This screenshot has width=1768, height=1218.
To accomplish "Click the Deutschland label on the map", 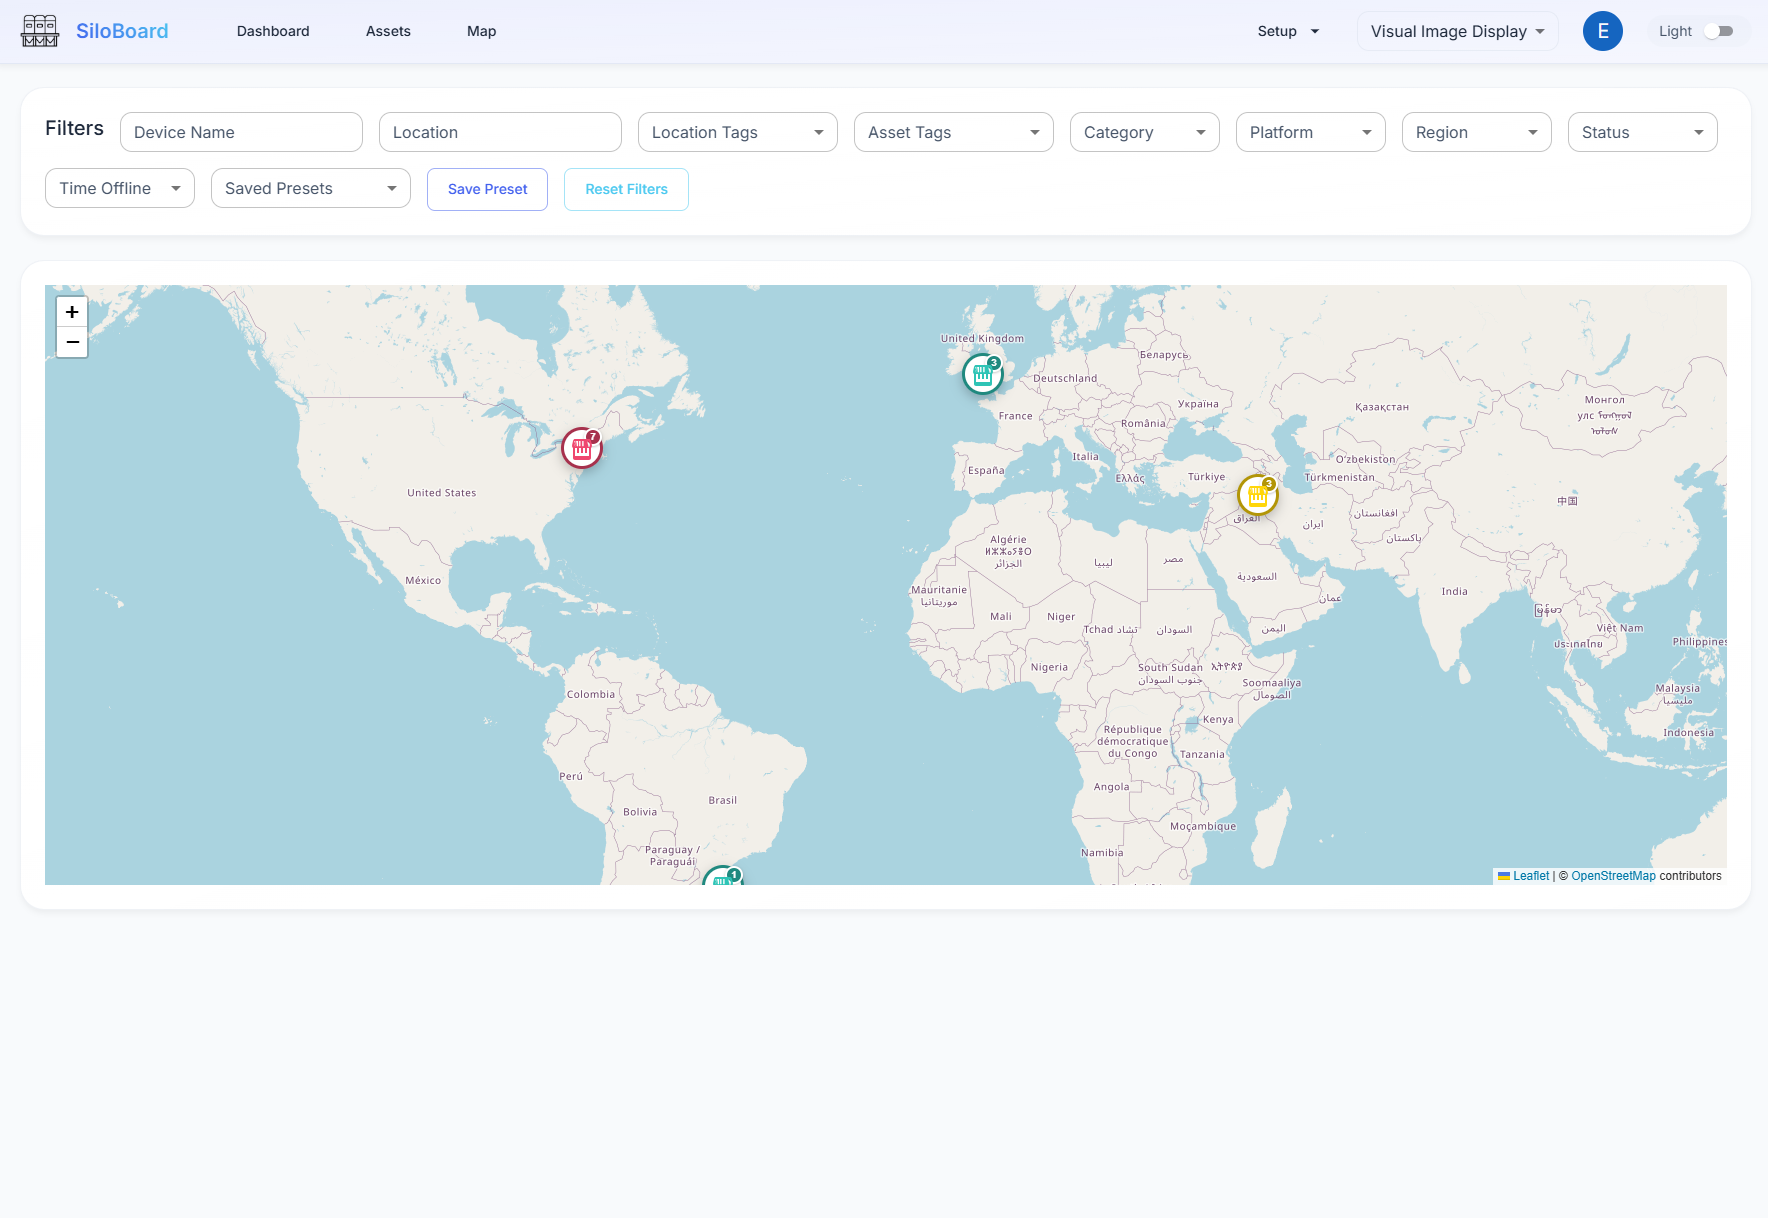I will point(1065,378).
